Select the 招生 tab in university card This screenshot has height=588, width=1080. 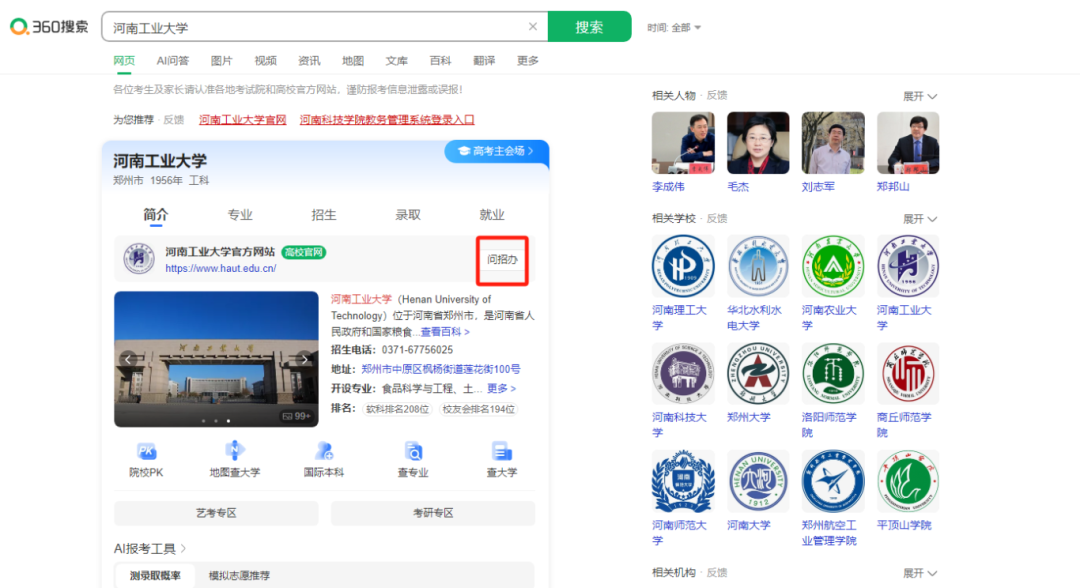[x=324, y=215]
